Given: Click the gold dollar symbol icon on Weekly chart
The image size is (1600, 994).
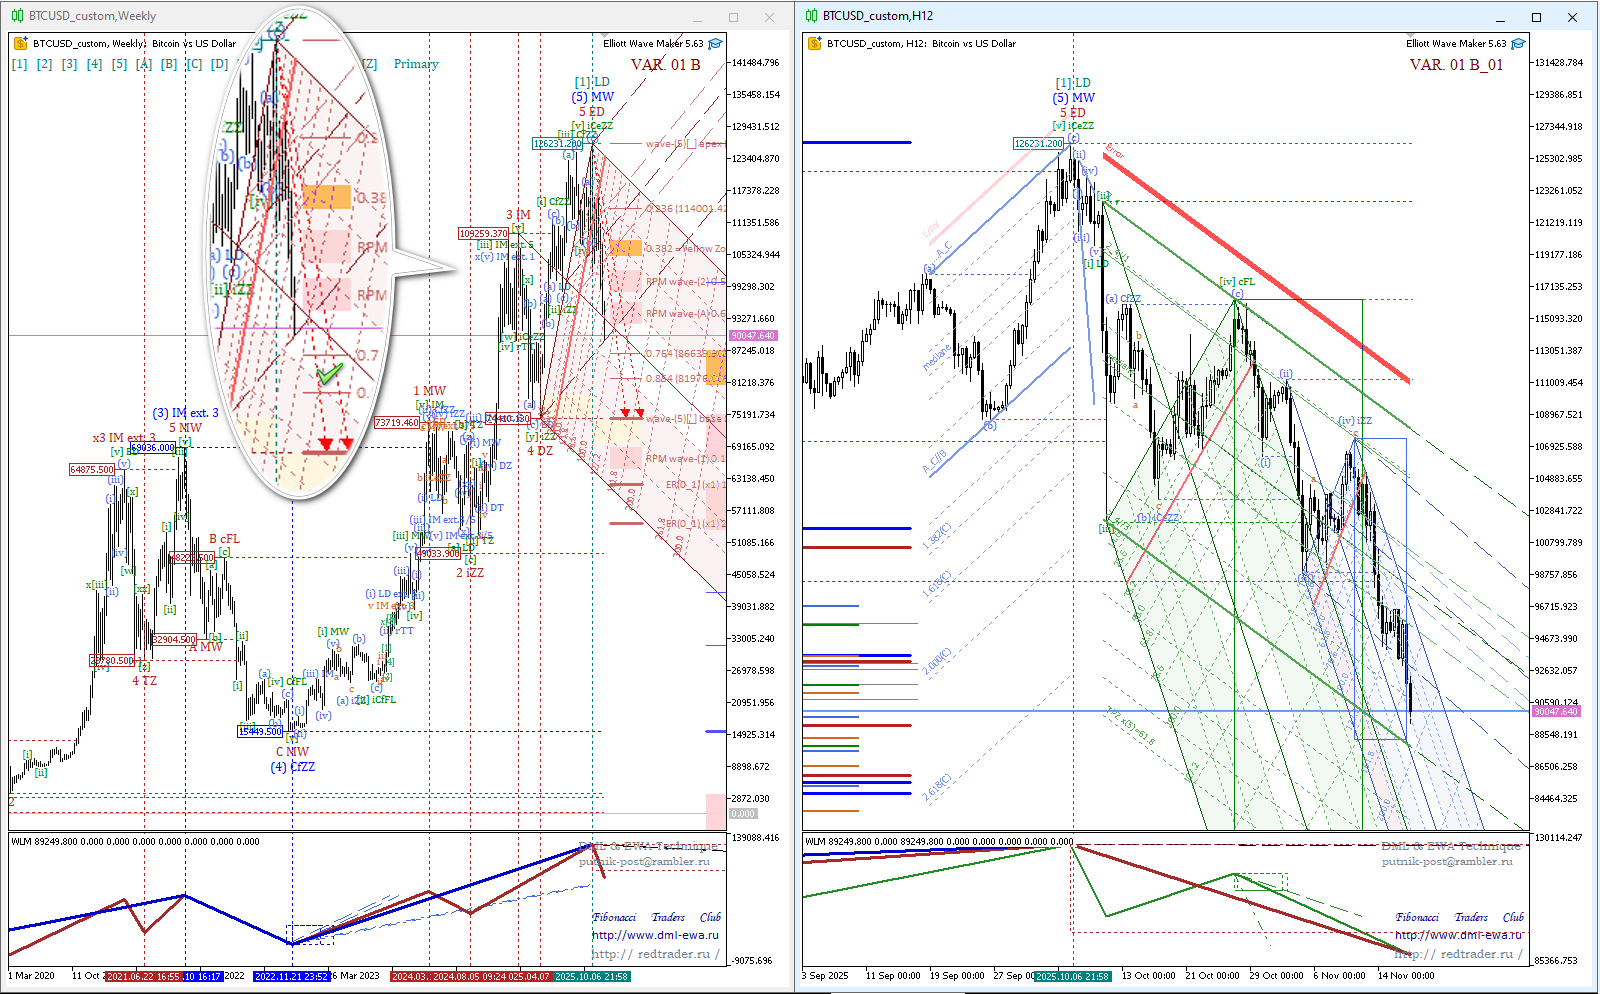Looking at the screenshot, I should 21,44.
